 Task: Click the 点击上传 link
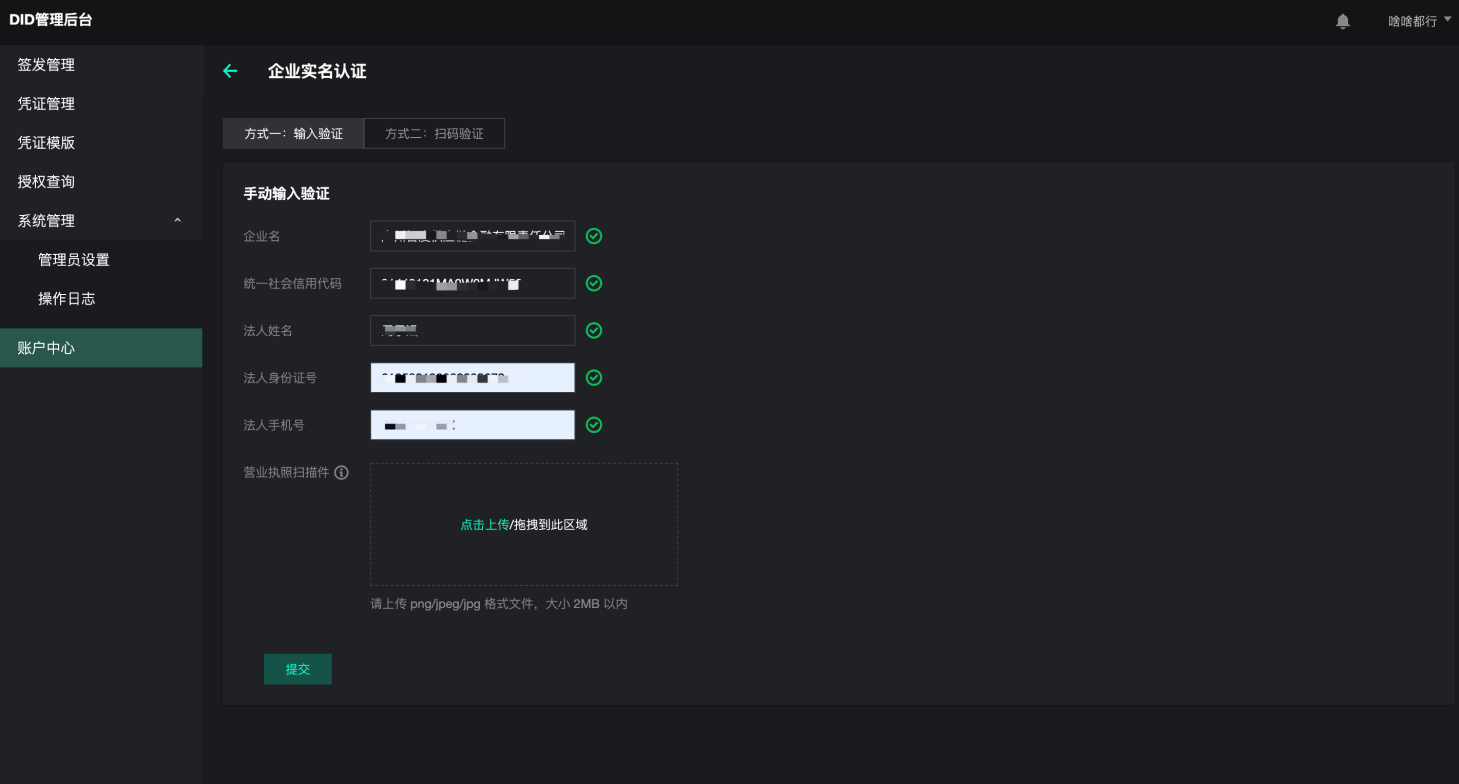pos(484,525)
